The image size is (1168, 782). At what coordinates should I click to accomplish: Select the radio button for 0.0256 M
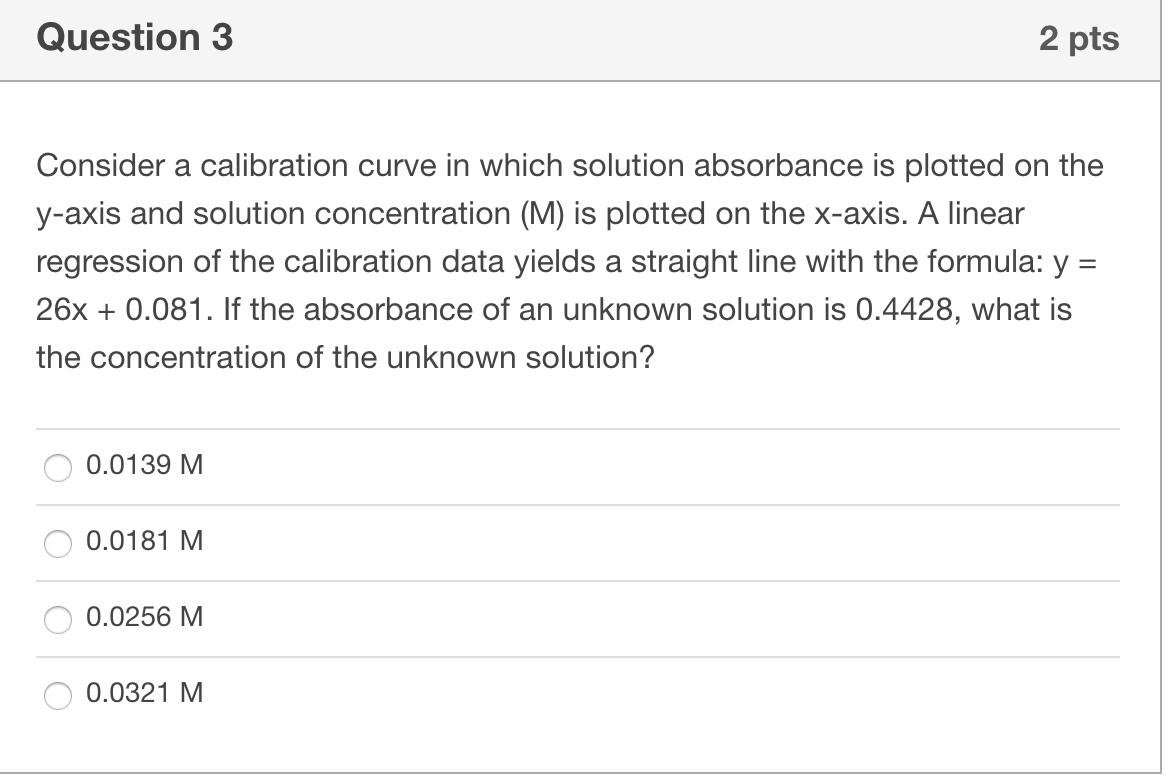[x=57, y=619]
